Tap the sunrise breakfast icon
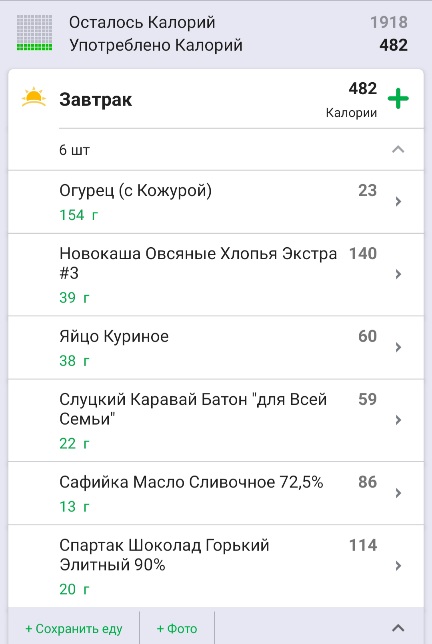 tap(34, 97)
